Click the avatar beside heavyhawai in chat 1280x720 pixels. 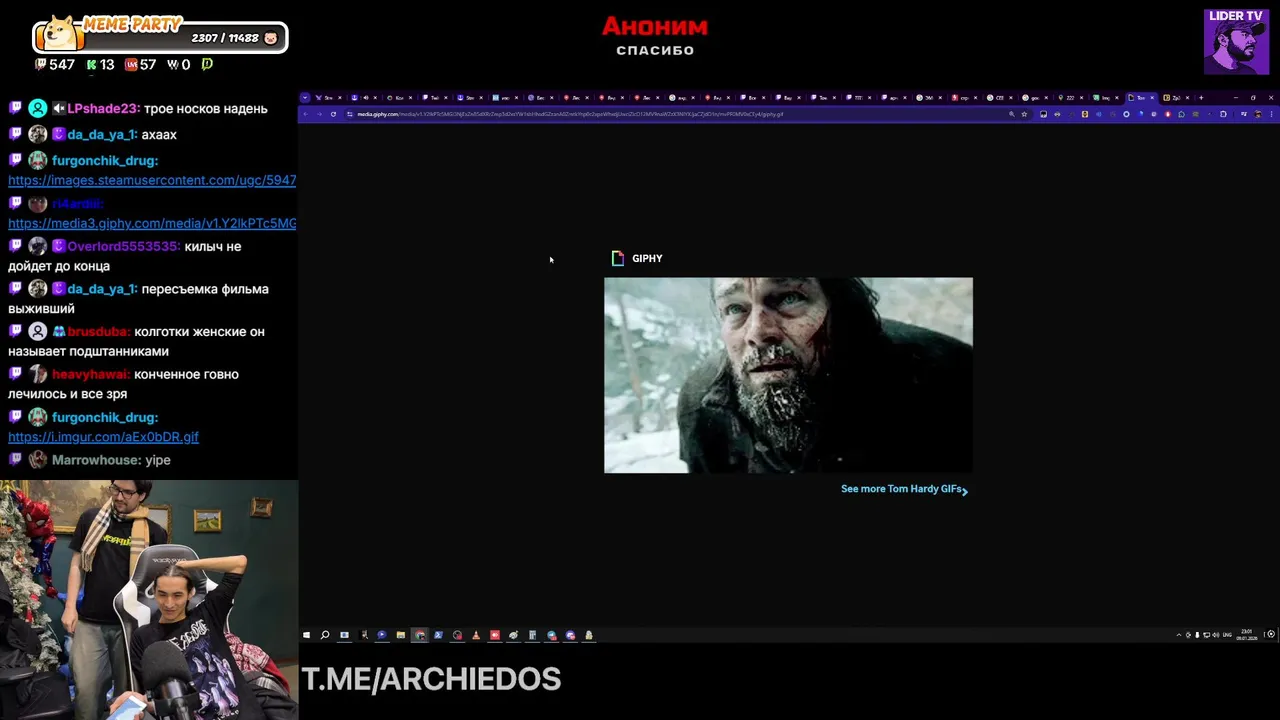click(37, 374)
